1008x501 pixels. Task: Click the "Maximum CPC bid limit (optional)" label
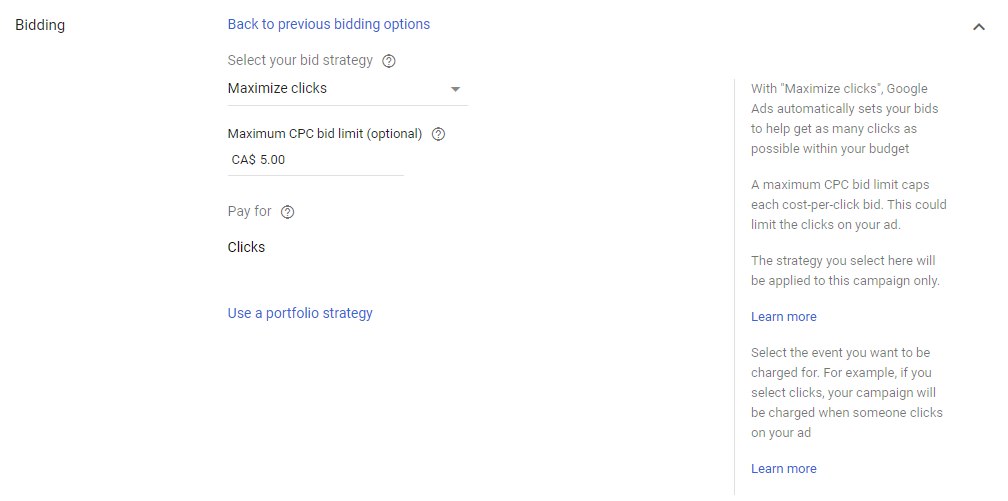(325, 134)
